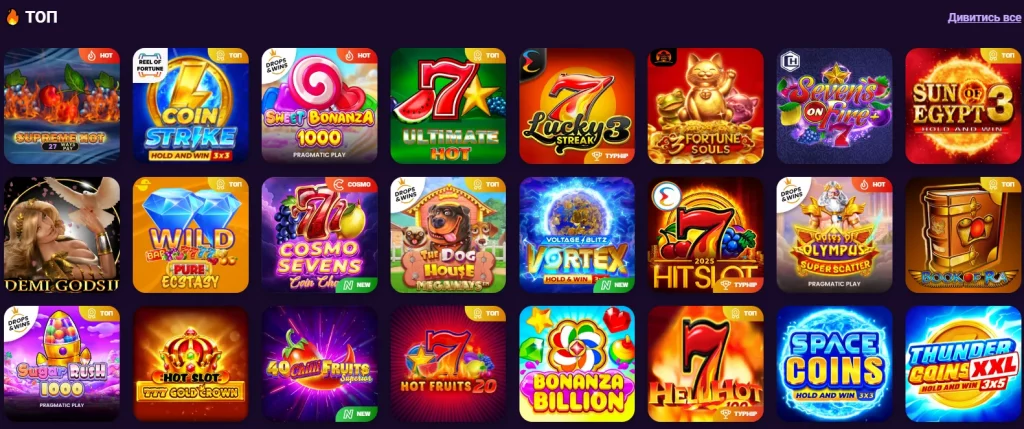
Task: Open Wild Pure Ecstasy slot tile
Action: (x=191, y=234)
